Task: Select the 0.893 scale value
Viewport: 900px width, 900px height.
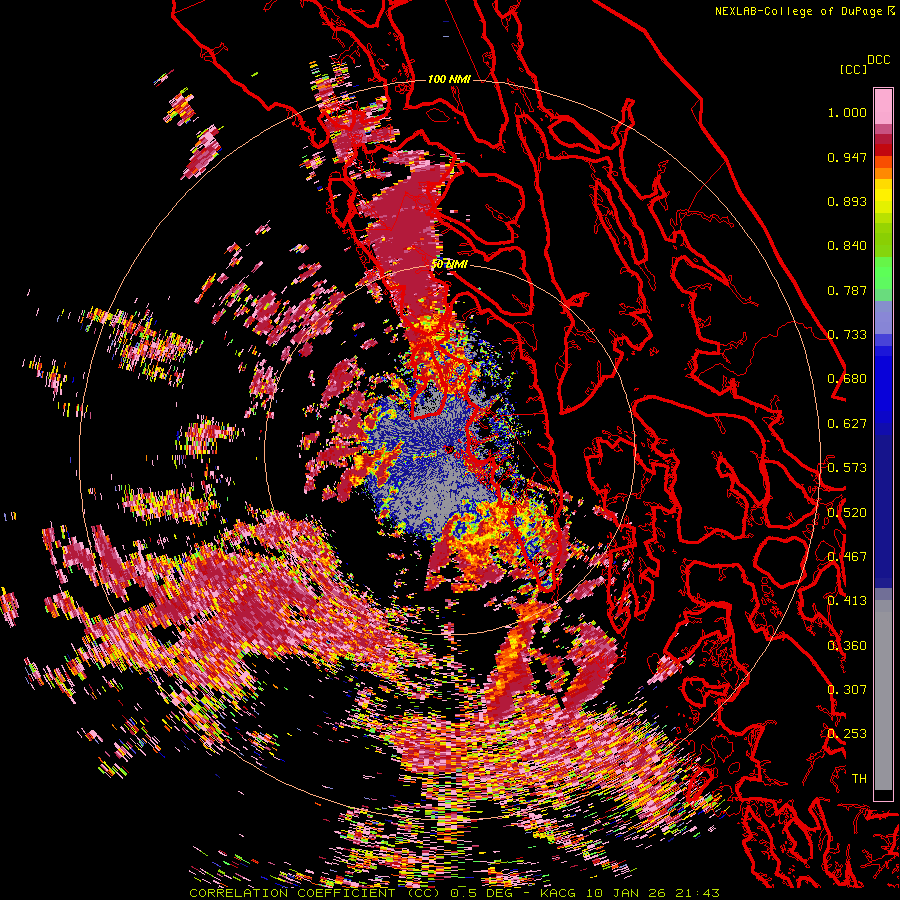Action: tap(847, 201)
